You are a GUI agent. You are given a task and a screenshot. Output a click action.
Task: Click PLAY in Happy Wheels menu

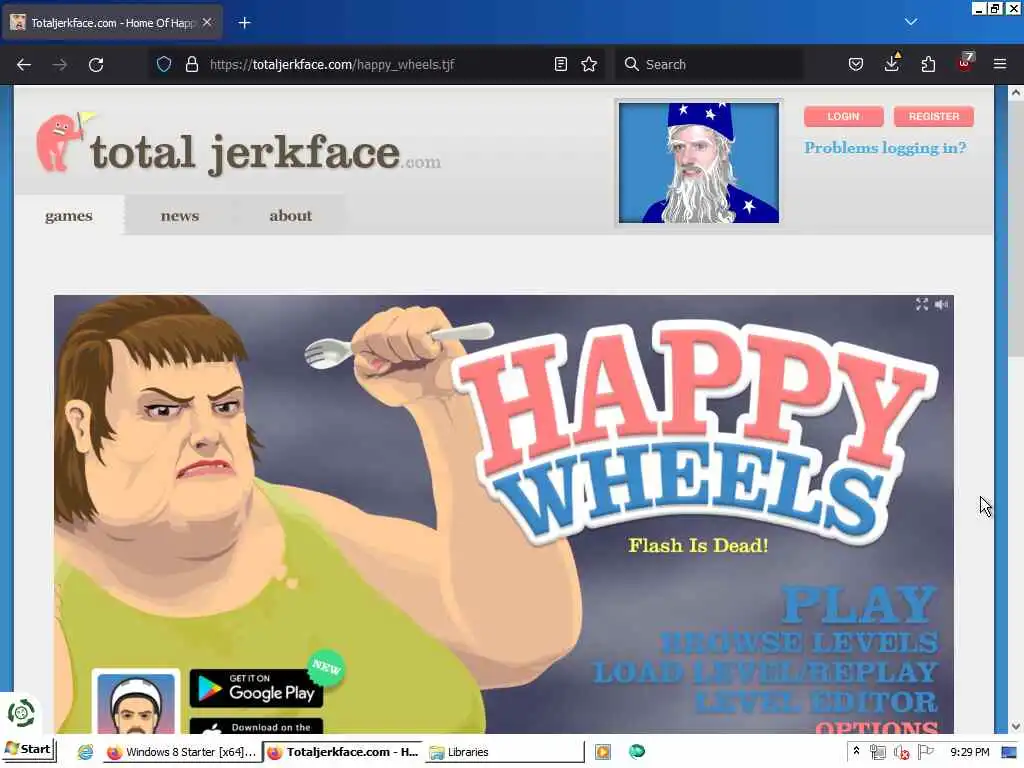tap(859, 604)
